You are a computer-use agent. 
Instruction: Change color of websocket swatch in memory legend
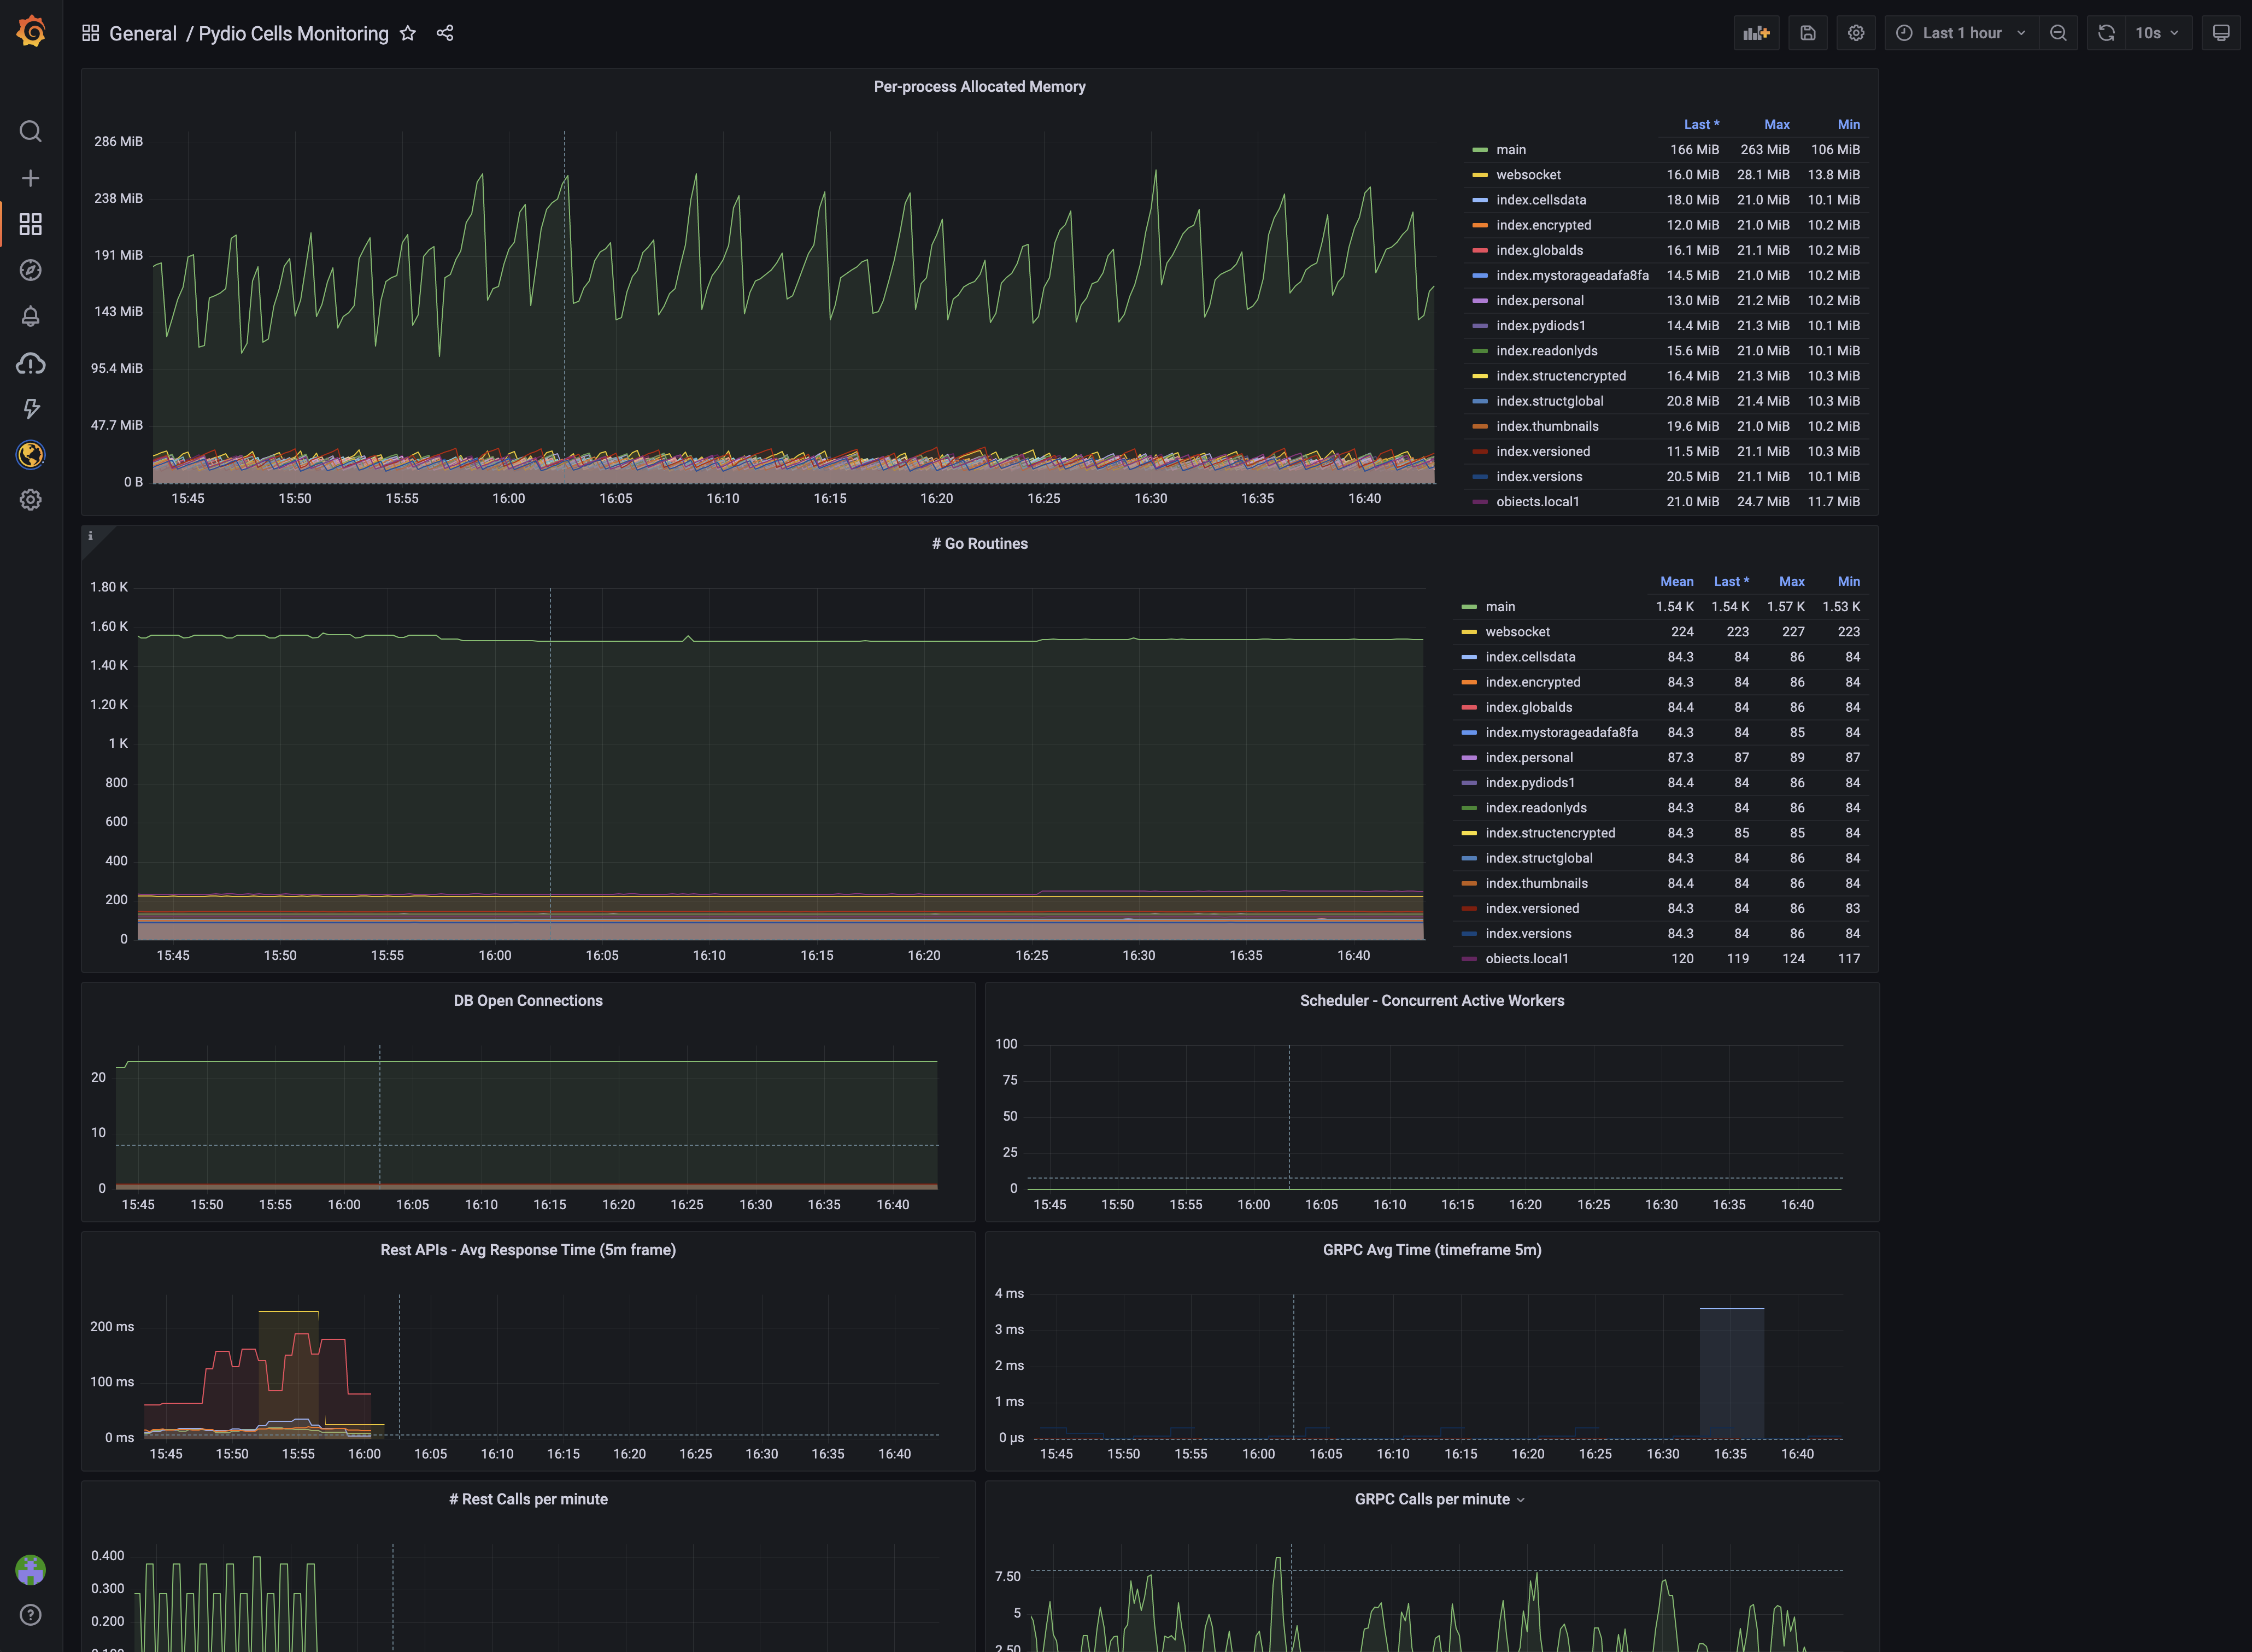point(1480,175)
